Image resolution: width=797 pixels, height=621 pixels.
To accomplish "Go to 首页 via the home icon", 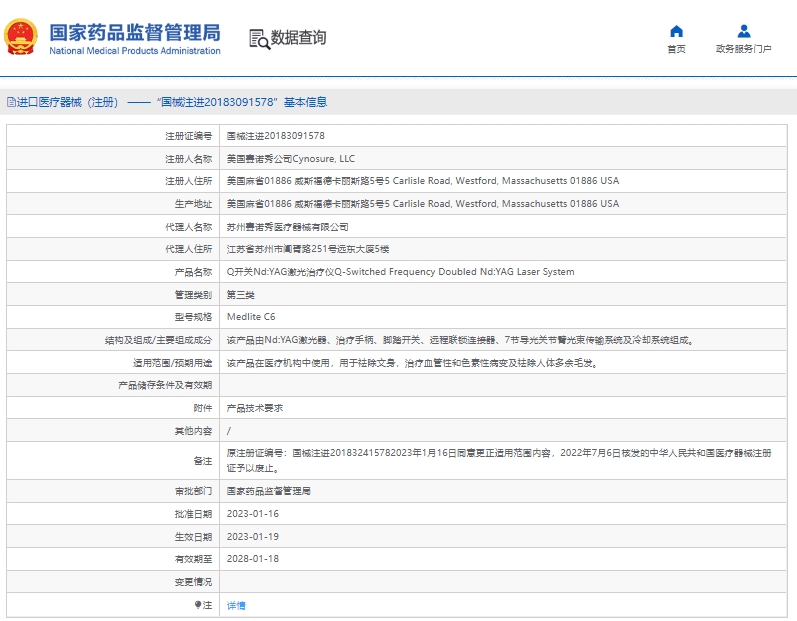I will [x=676, y=32].
